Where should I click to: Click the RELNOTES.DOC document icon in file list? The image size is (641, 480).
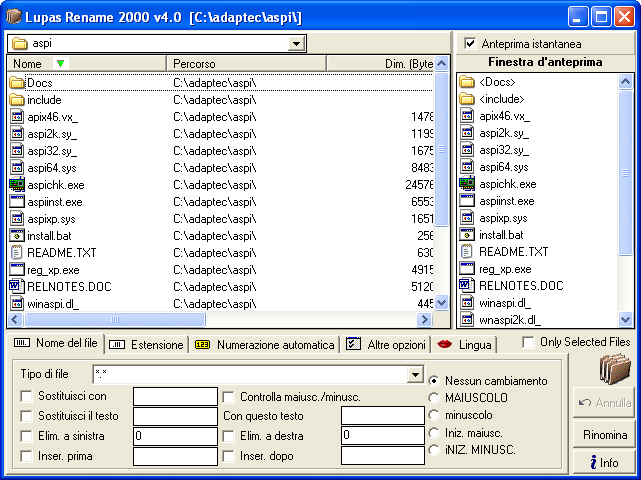point(16,286)
